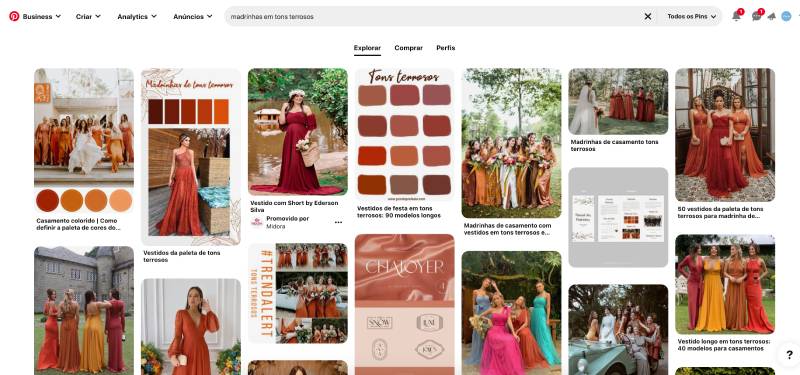Click the Midora promoter logo icon
The width and height of the screenshot is (800, 375).
(257, 222)
